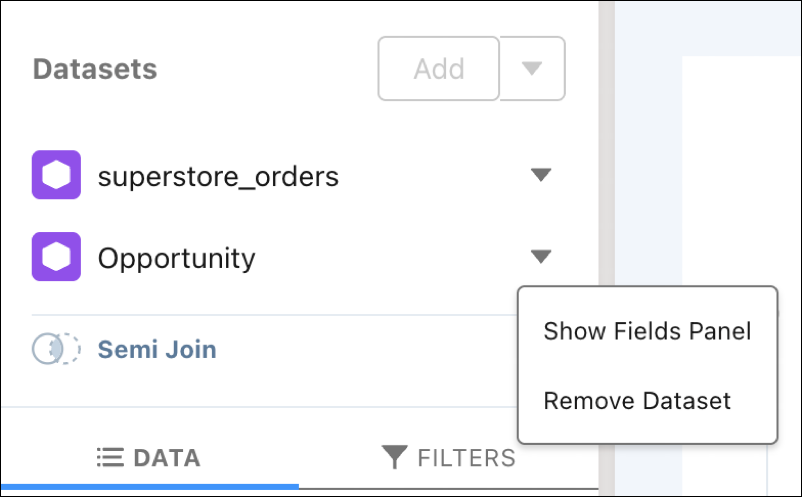Click the gray vertical panel divider
Screen dimensions: 802x497
[x=607, y=143]
